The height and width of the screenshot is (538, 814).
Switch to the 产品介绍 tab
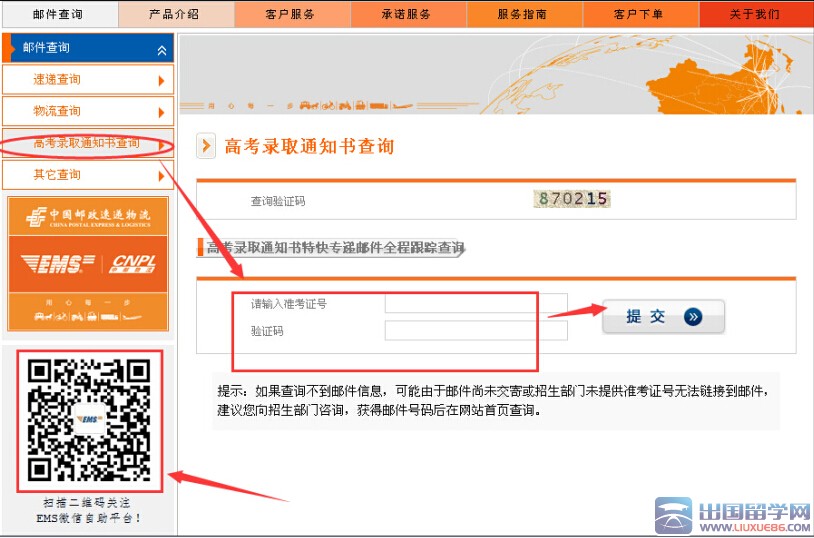pos(174,14)
